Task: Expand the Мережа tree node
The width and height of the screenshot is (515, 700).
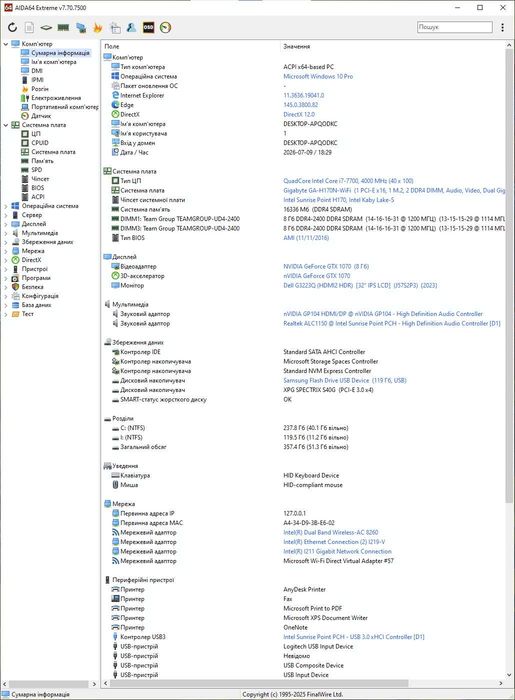Action: point(6,251)
